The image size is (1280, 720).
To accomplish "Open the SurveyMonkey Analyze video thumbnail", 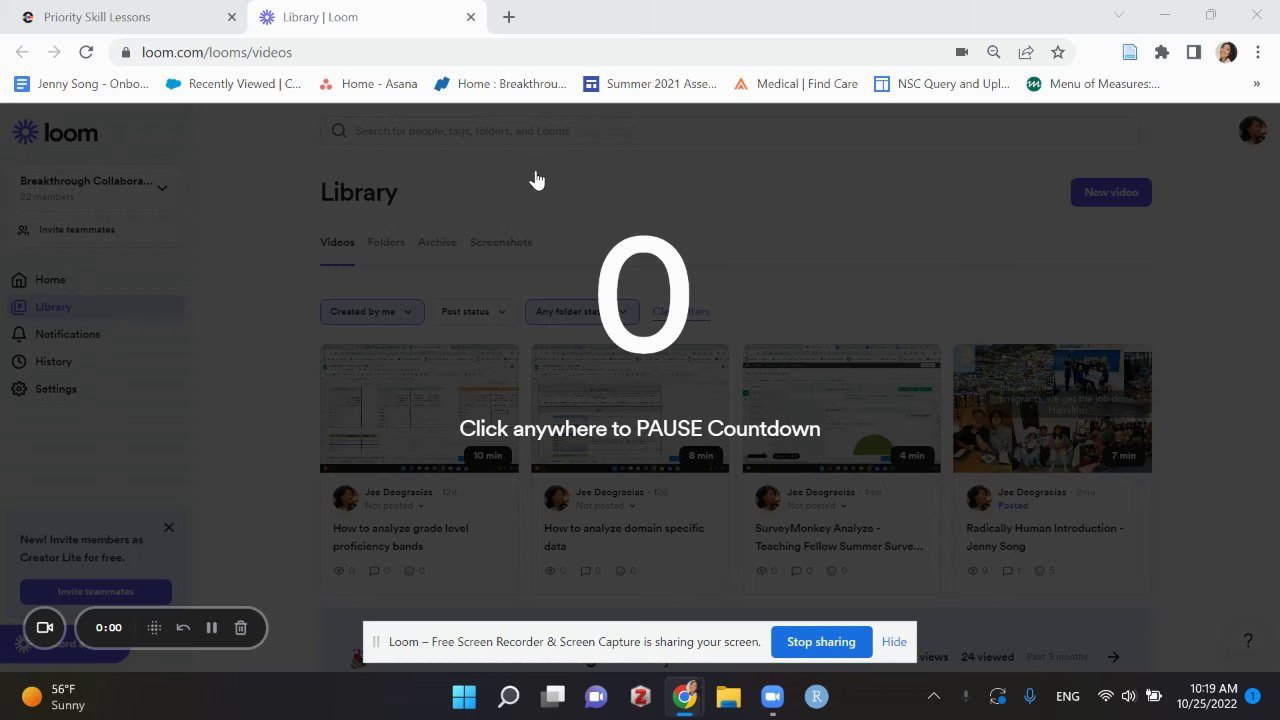I will tap(841, 408).
